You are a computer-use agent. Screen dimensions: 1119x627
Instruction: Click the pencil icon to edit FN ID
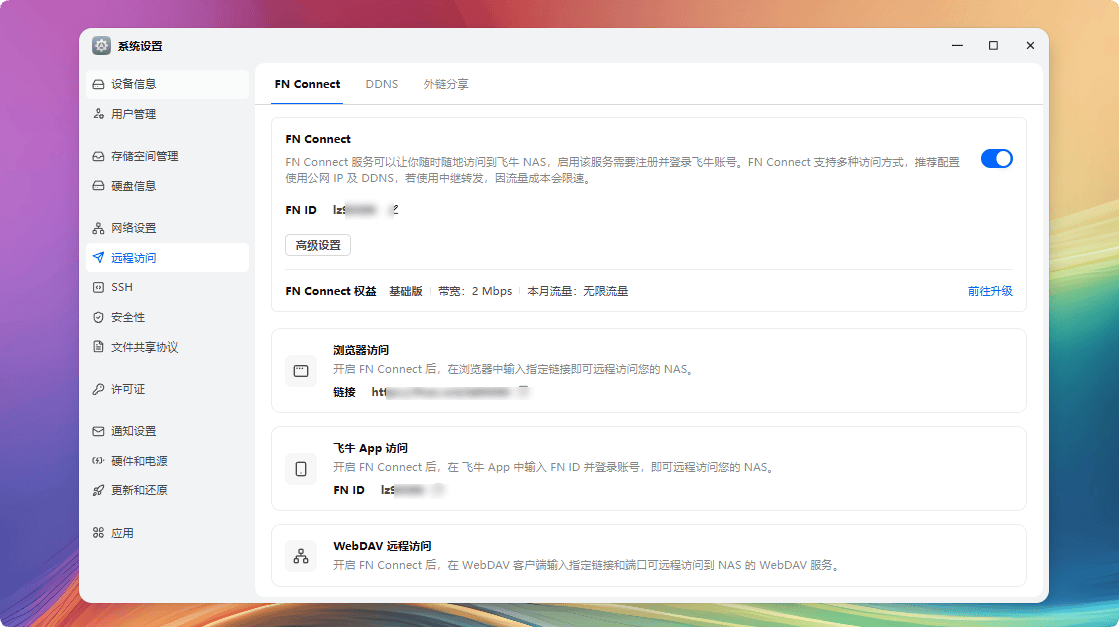[x=396, y=208]
